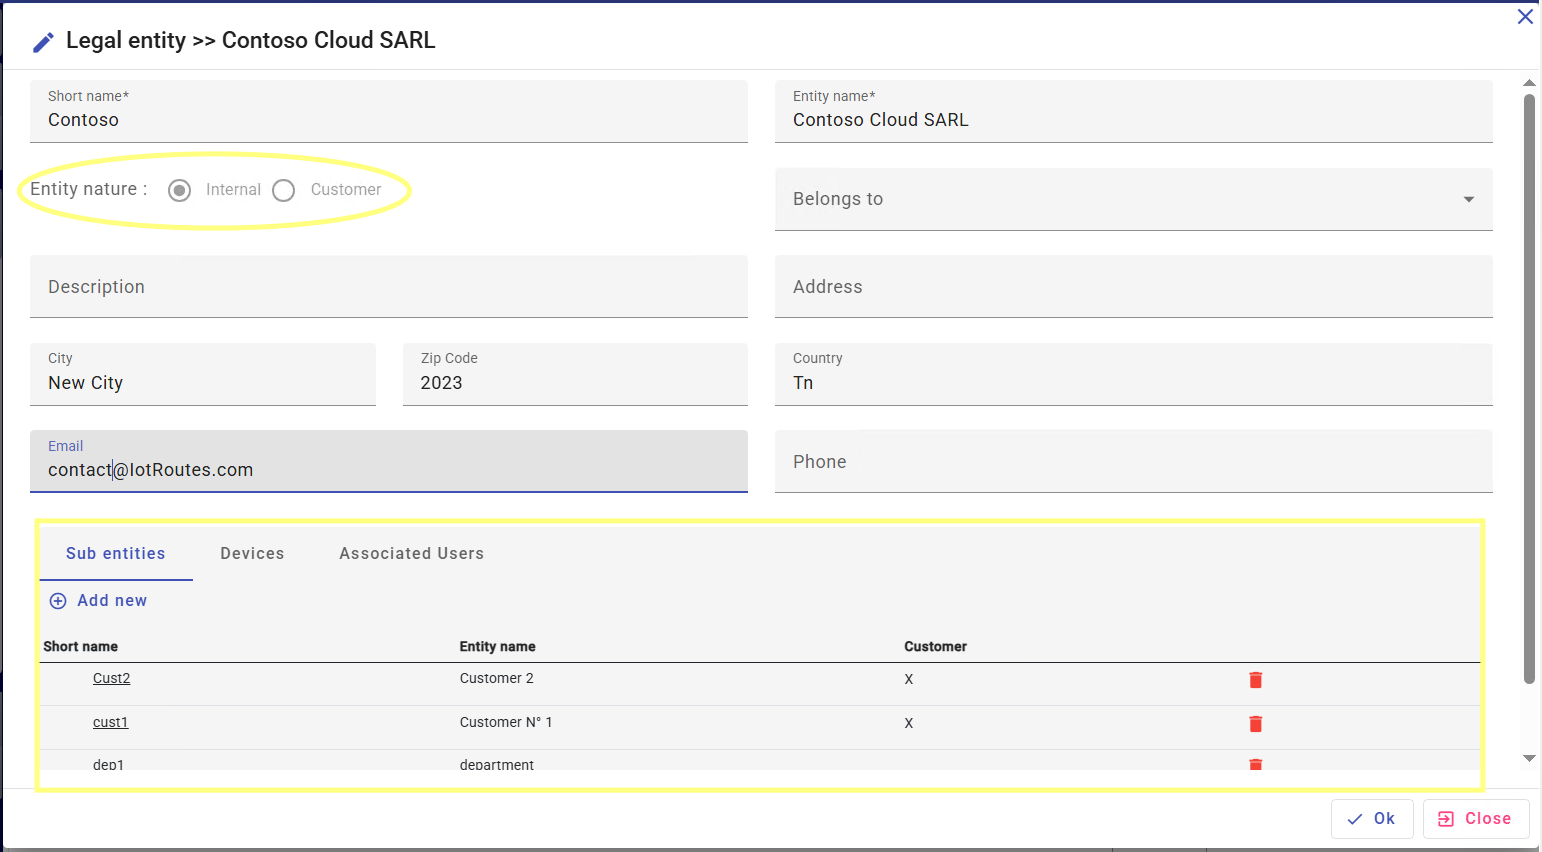Remove the dep1 department entry
The height and width of the screenshot is (852, 1542).
click(x=1255, y=764)
